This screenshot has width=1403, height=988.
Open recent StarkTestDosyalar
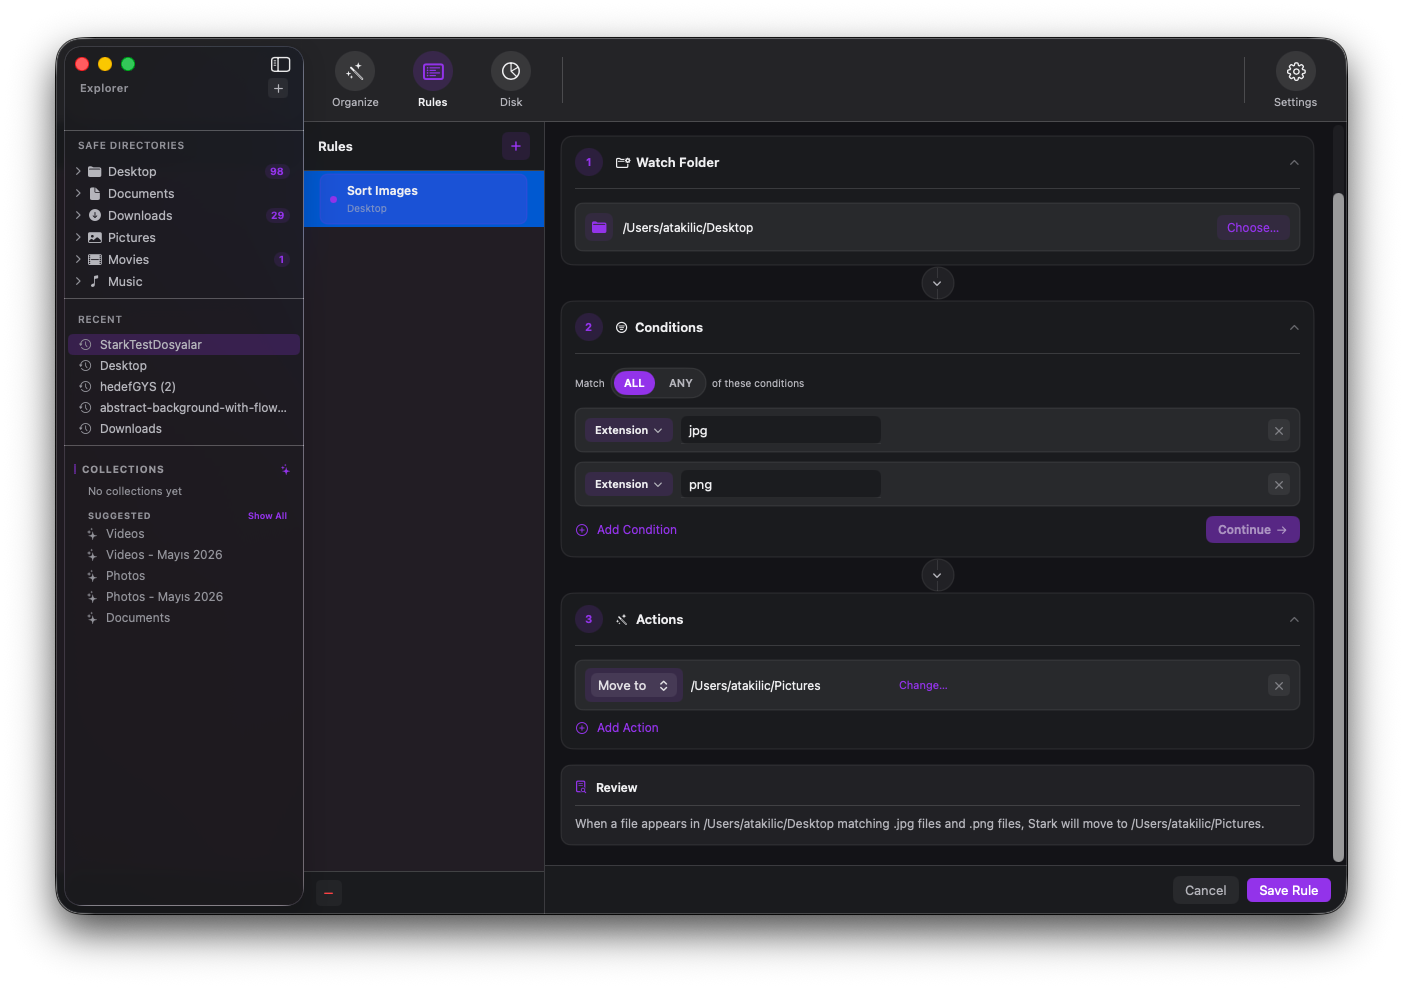pos(184,344)
